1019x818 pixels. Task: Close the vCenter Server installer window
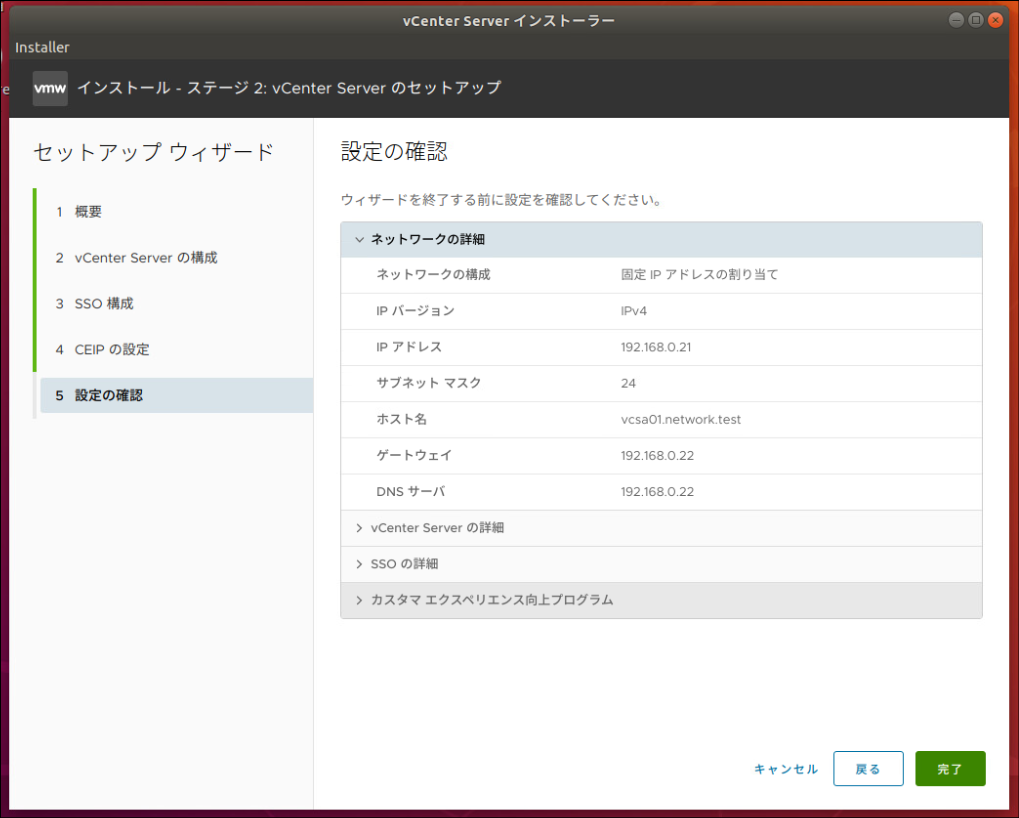click(x=995, y=20)
